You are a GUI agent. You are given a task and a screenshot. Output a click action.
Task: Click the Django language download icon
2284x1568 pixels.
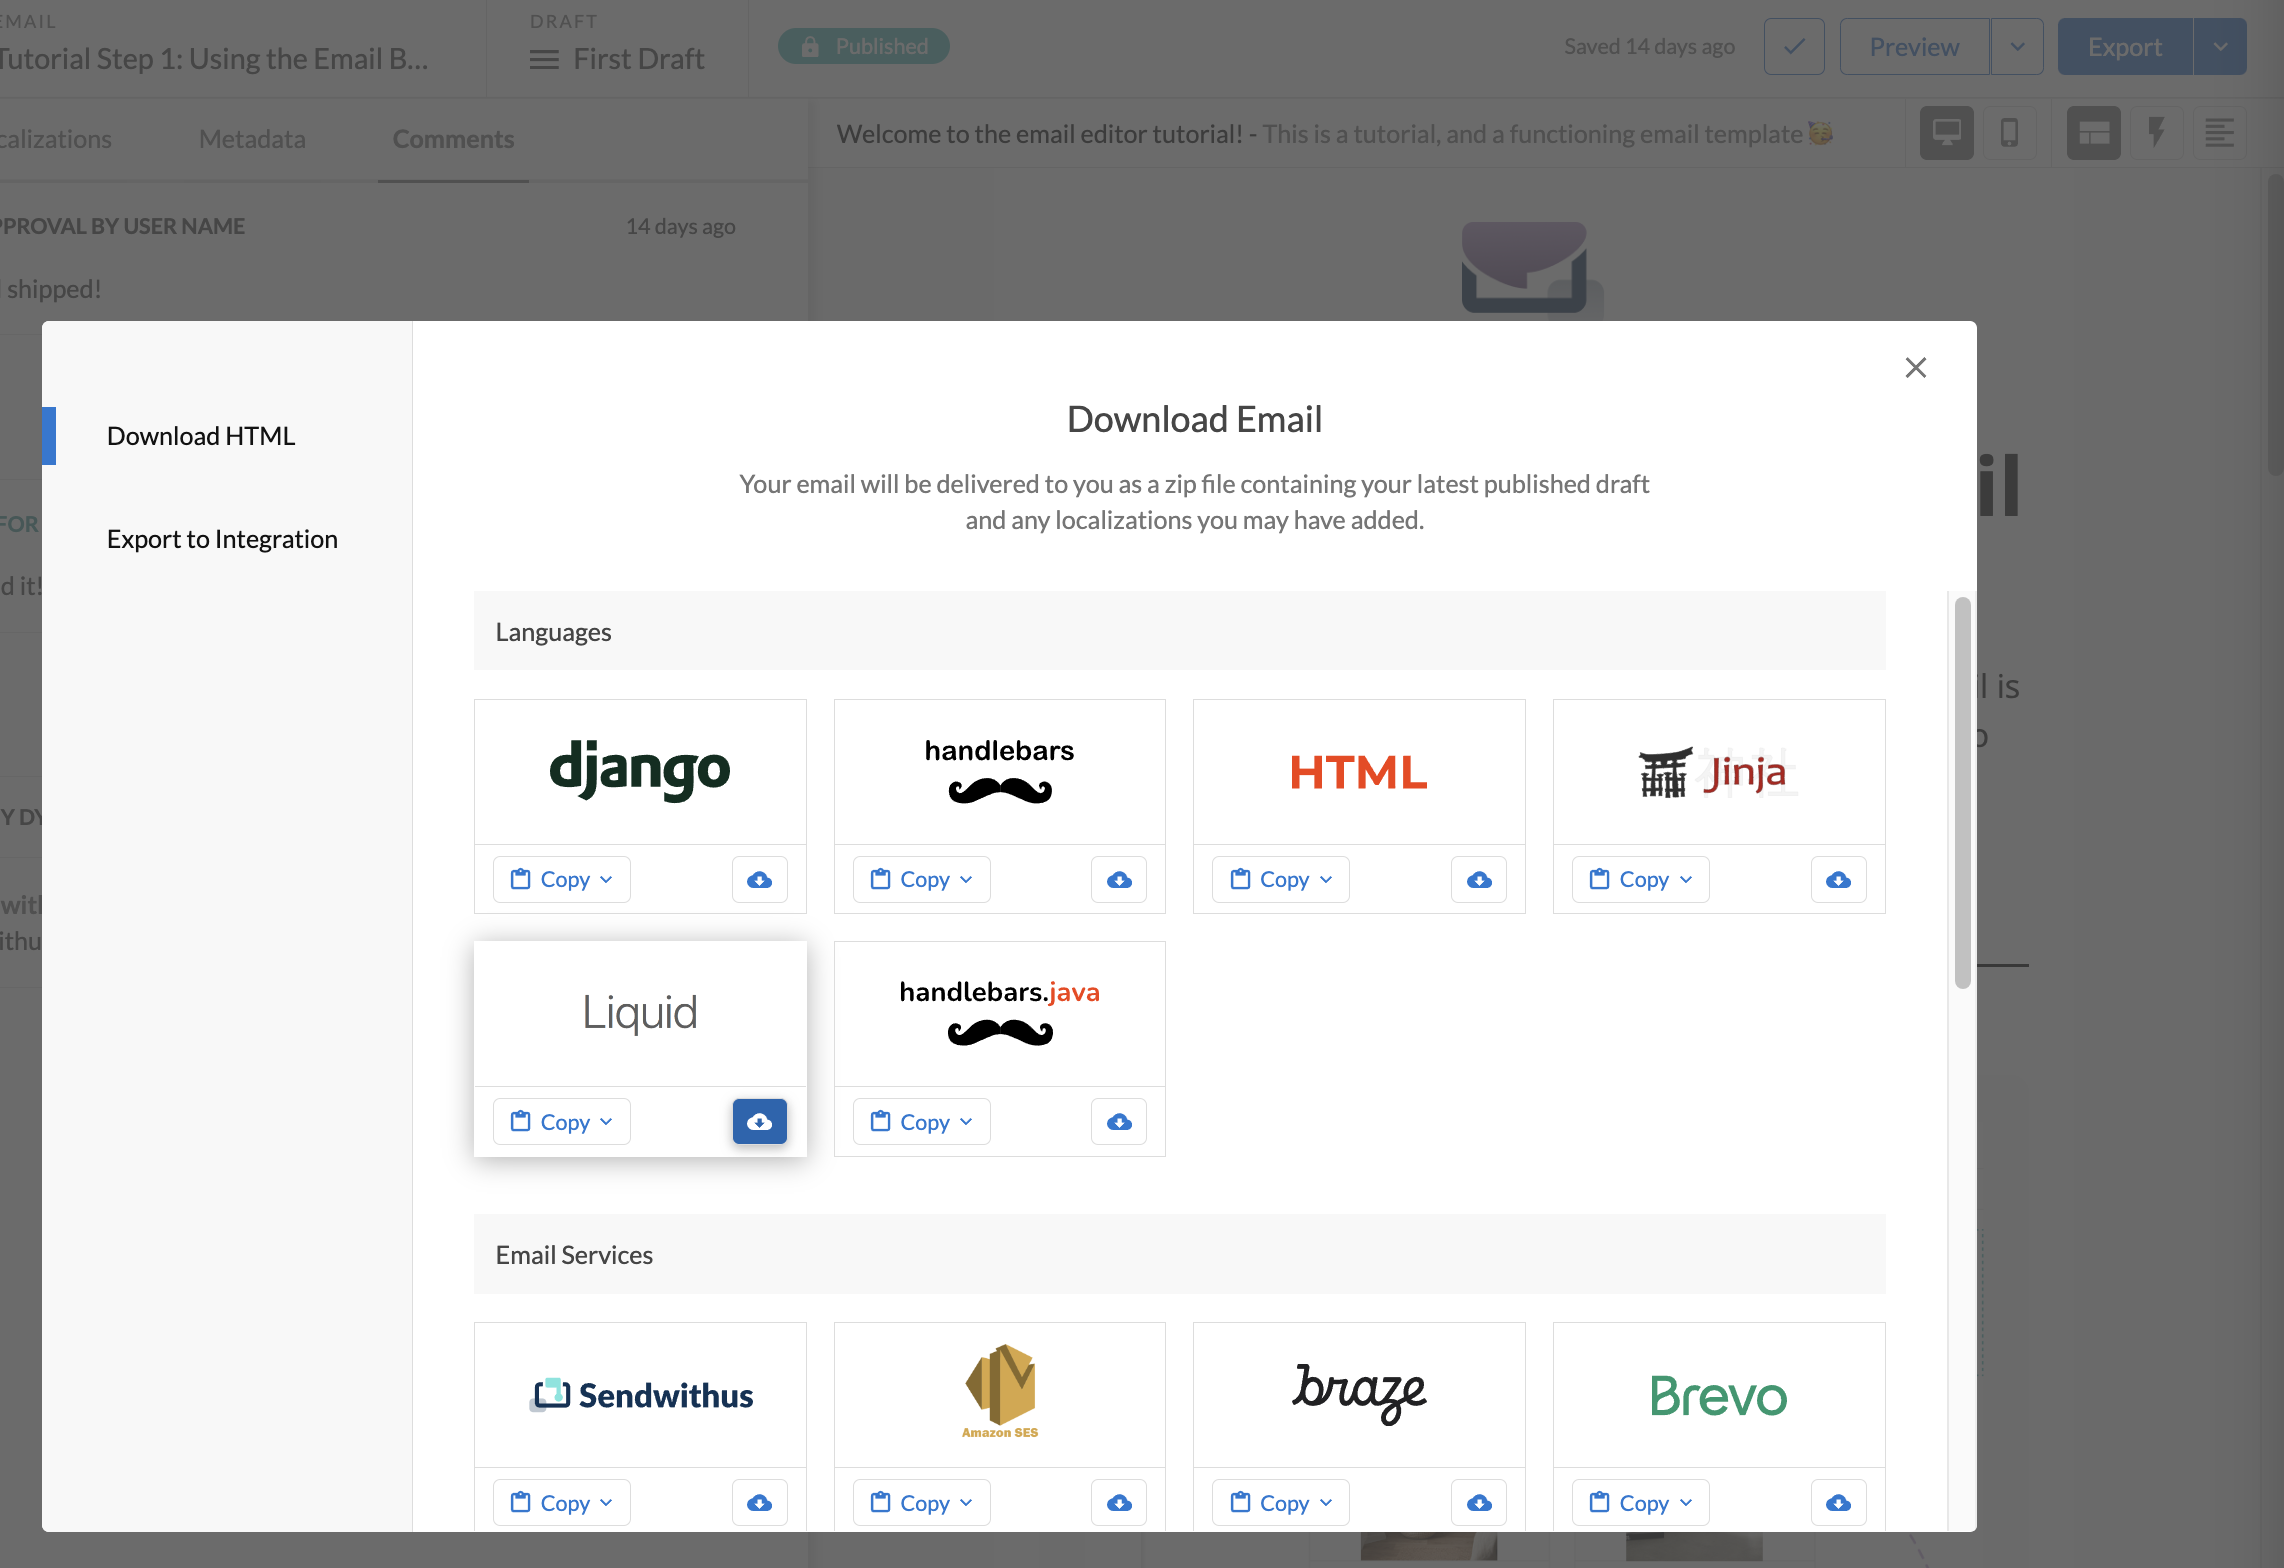(758, 877)
